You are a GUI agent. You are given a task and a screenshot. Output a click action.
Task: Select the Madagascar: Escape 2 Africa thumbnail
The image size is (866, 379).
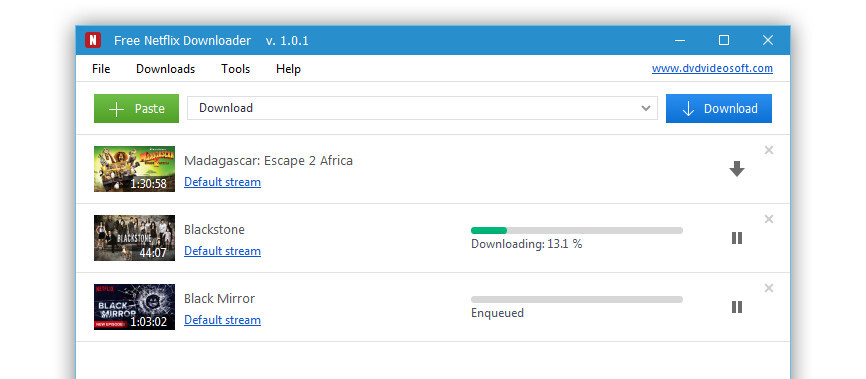point(134,169)
